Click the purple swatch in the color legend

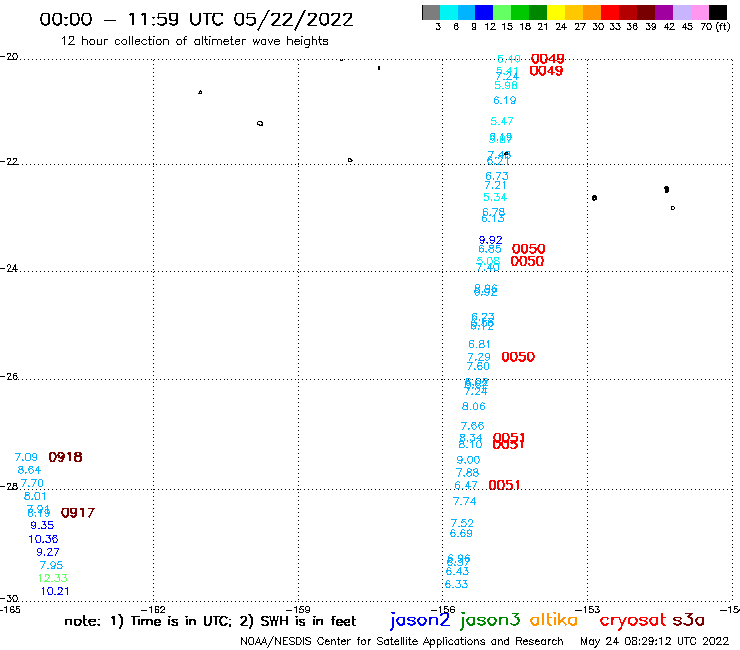[x=664, y=12]
